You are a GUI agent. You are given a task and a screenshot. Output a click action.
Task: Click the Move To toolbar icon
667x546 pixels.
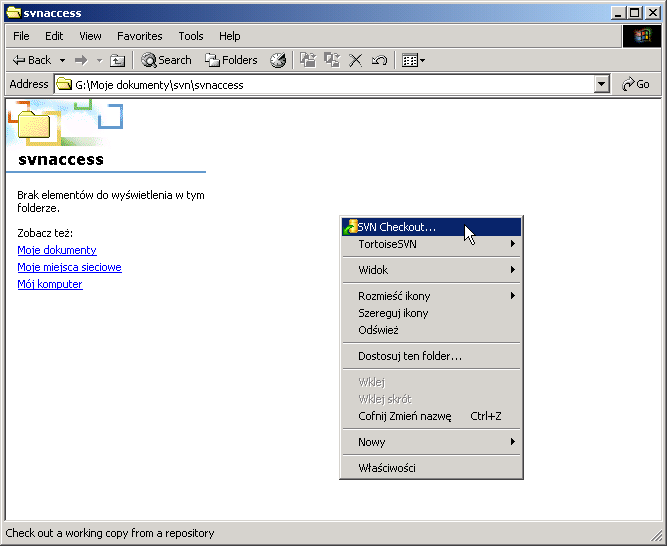pos(308,60)
